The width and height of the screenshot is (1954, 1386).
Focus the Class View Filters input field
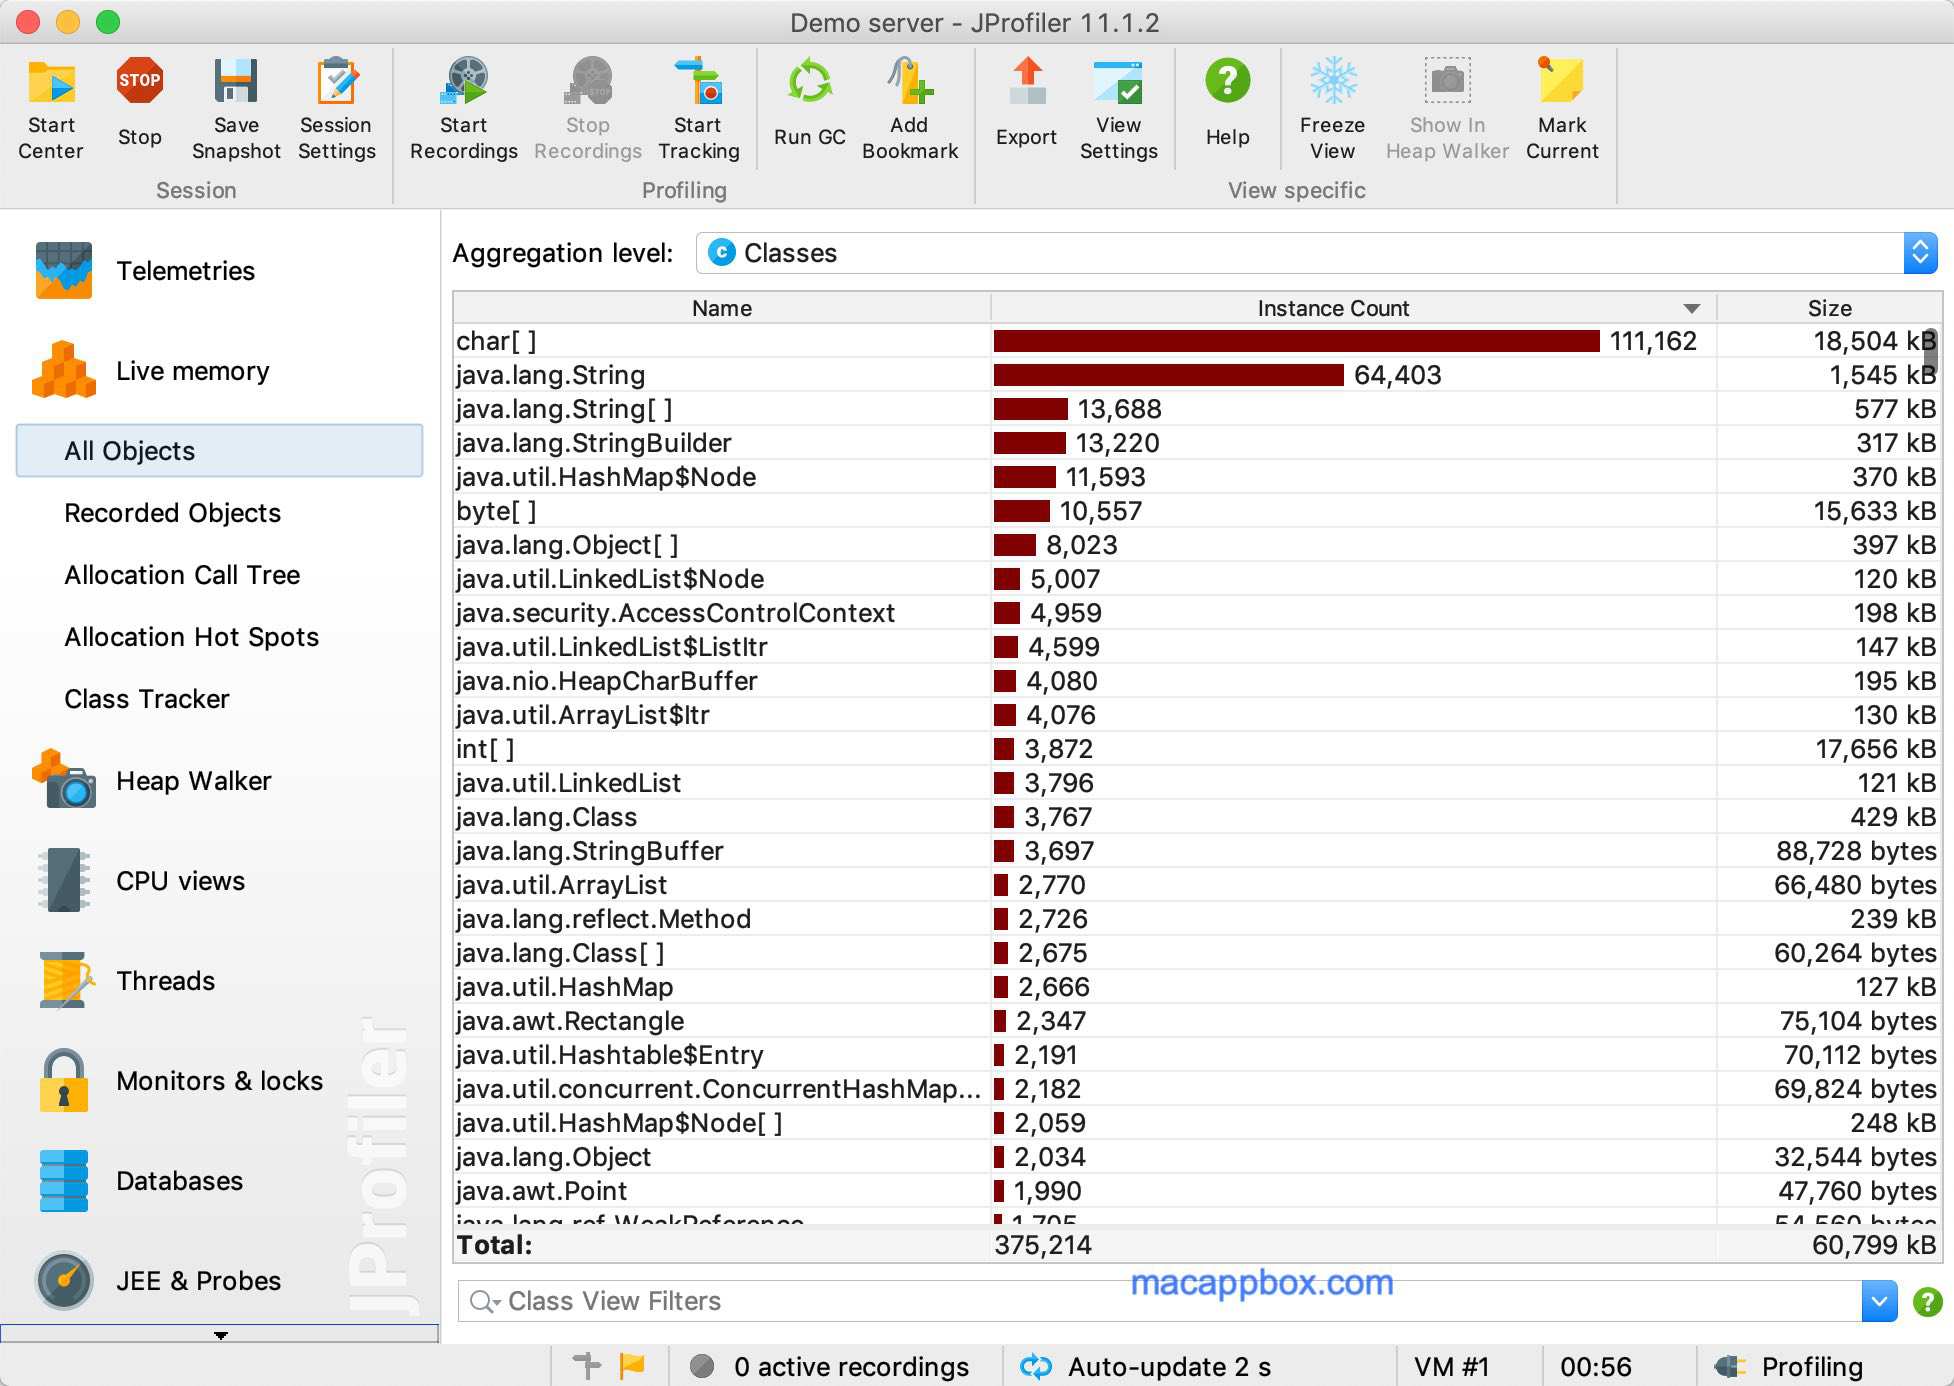tap(1160, 1301)
